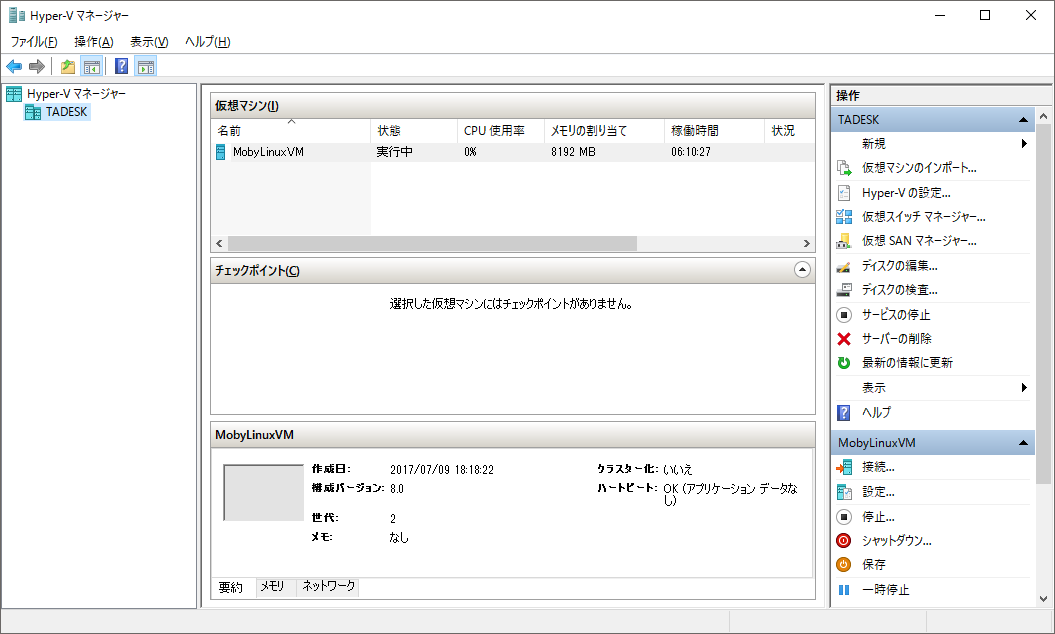Click the Back arrow toolbar icon
This screenshot has height=634, width=1055.
tap(14, 67)
